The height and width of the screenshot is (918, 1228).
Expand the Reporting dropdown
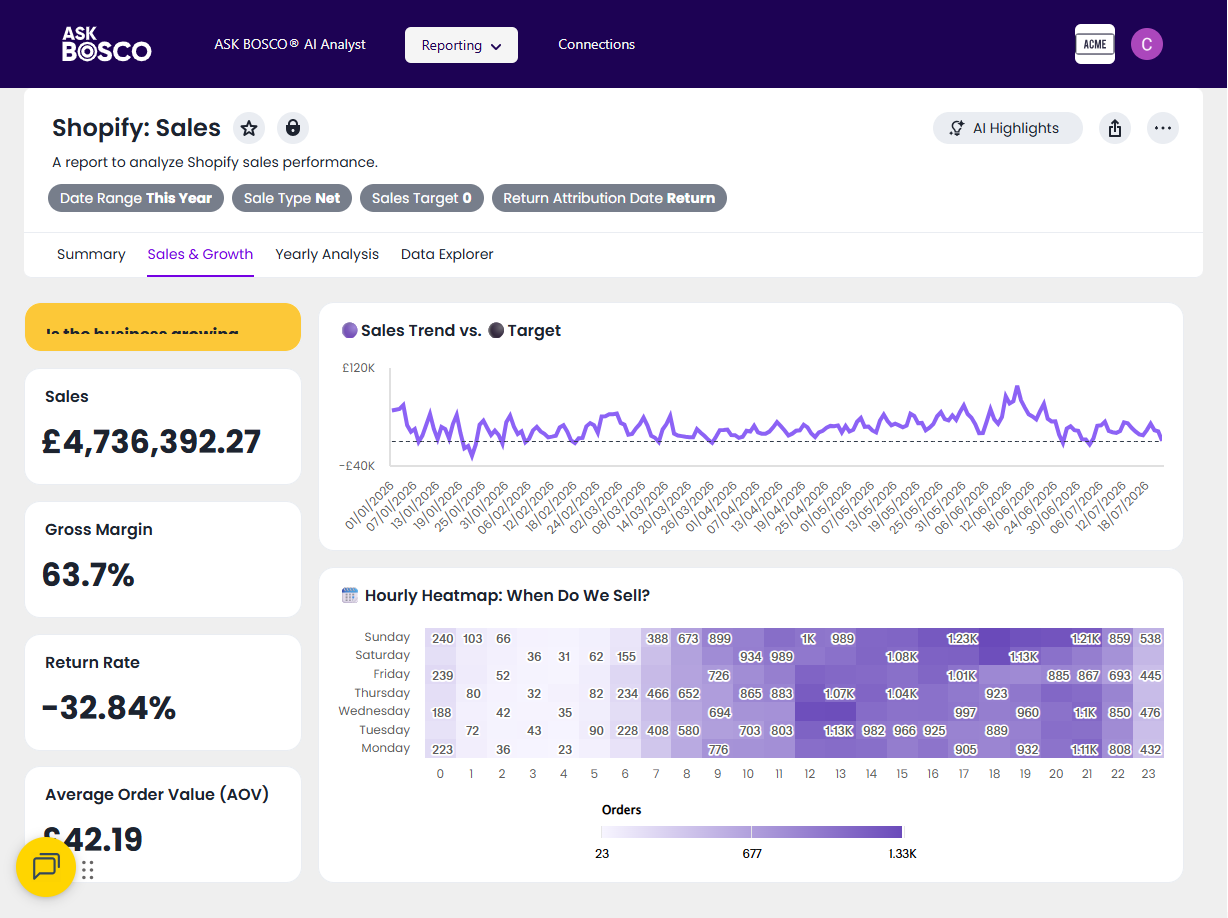[x=461, y=45]
